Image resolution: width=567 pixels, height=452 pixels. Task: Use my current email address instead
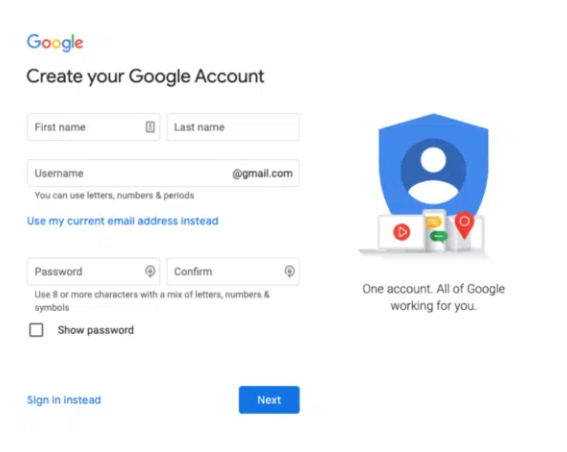pyautogui.click(x=123, y=221)
